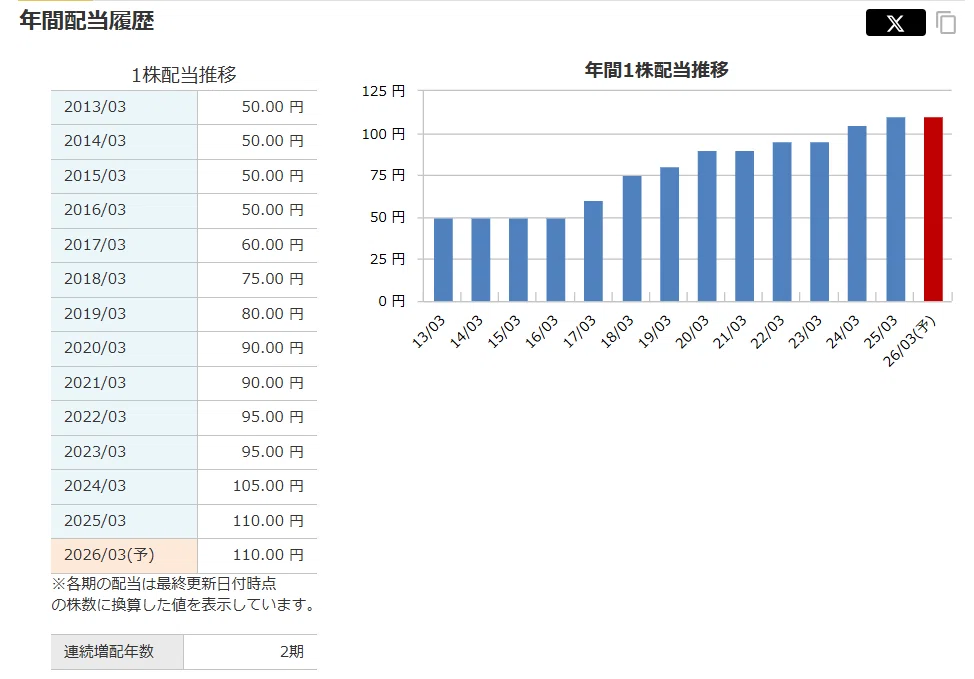Click the 18/03 chart bar
This screenshot has height=679, width=974.
pyautogui.click(x=632, y=239)
